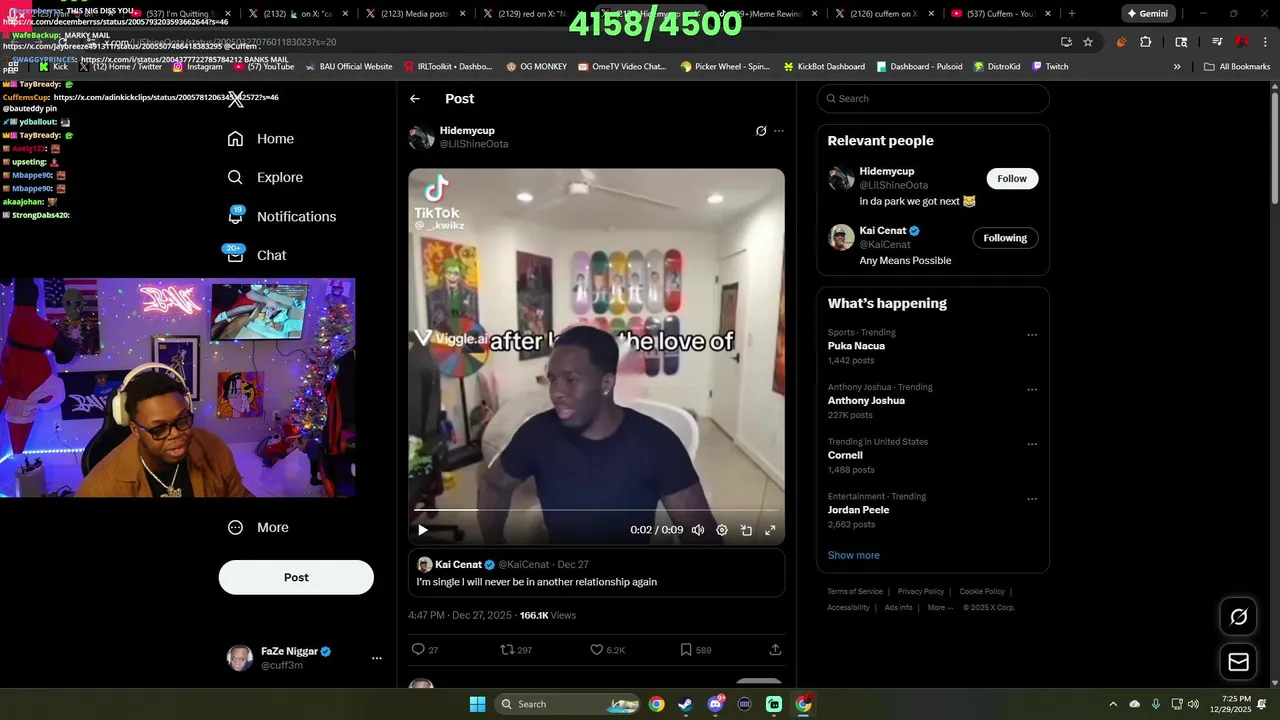Open Chat in the X sidebar
The image size is (1280, 720).
[256, 255]
